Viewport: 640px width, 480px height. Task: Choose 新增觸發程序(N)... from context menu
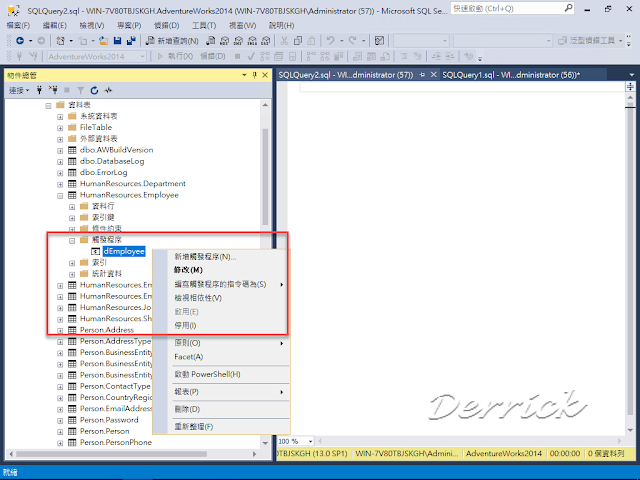pos(221,256)
